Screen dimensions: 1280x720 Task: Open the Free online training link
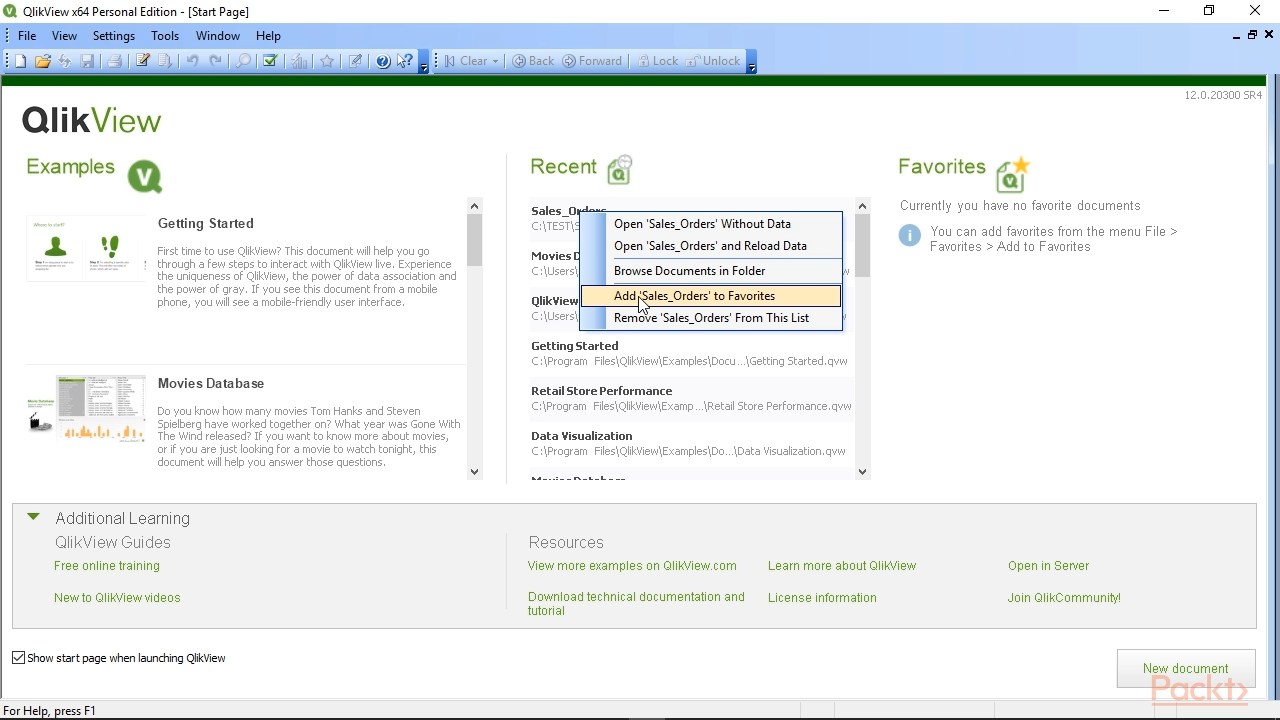[x=107, y=566]
